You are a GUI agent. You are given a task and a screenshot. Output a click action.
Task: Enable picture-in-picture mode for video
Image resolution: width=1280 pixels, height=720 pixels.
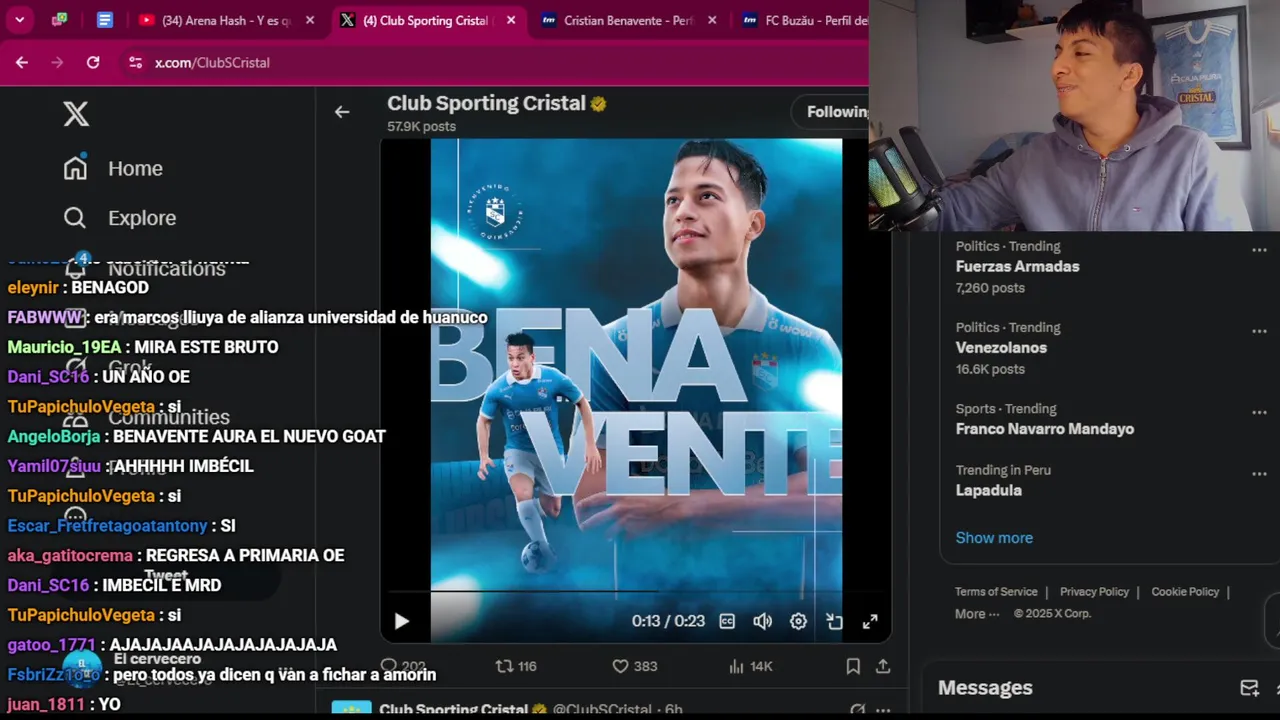click(x=834, y=621)
